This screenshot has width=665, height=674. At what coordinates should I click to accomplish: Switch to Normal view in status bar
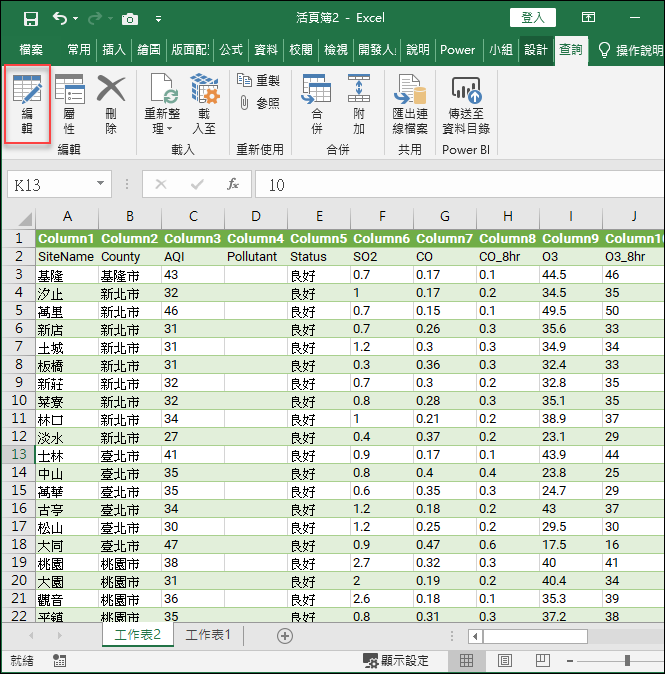(466, 661)
